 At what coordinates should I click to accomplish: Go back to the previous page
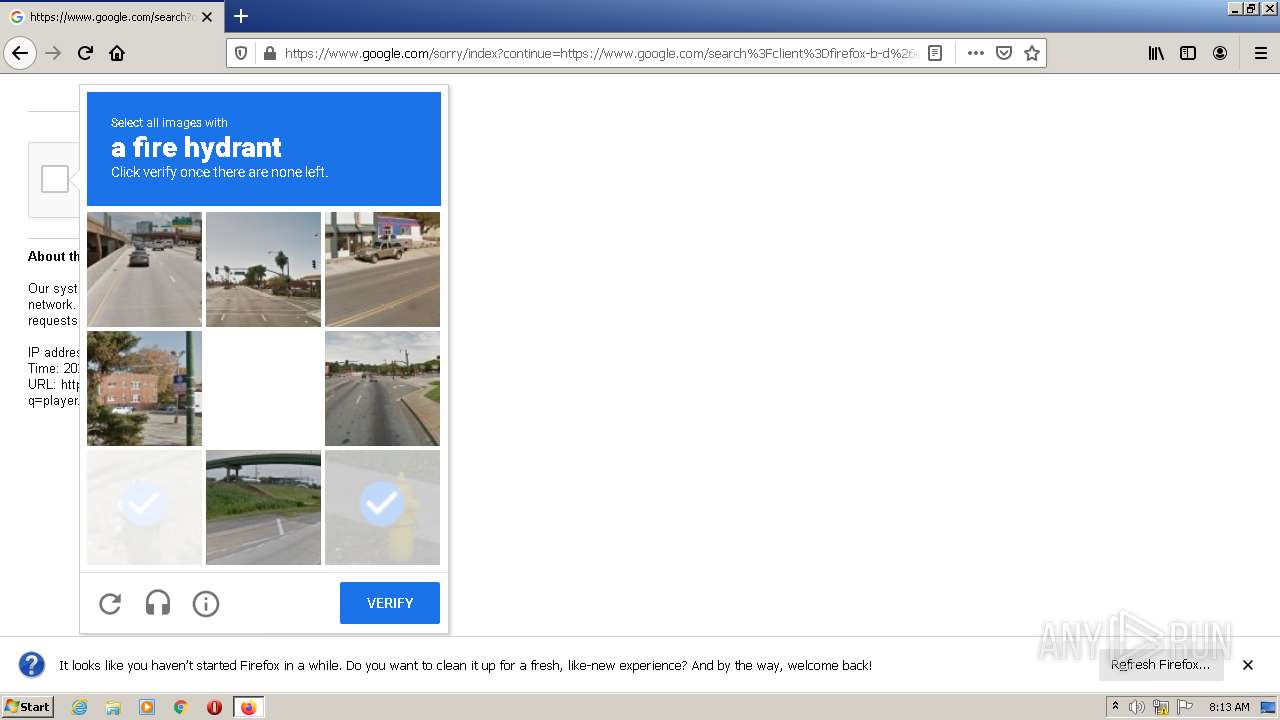tap(20, 53)
